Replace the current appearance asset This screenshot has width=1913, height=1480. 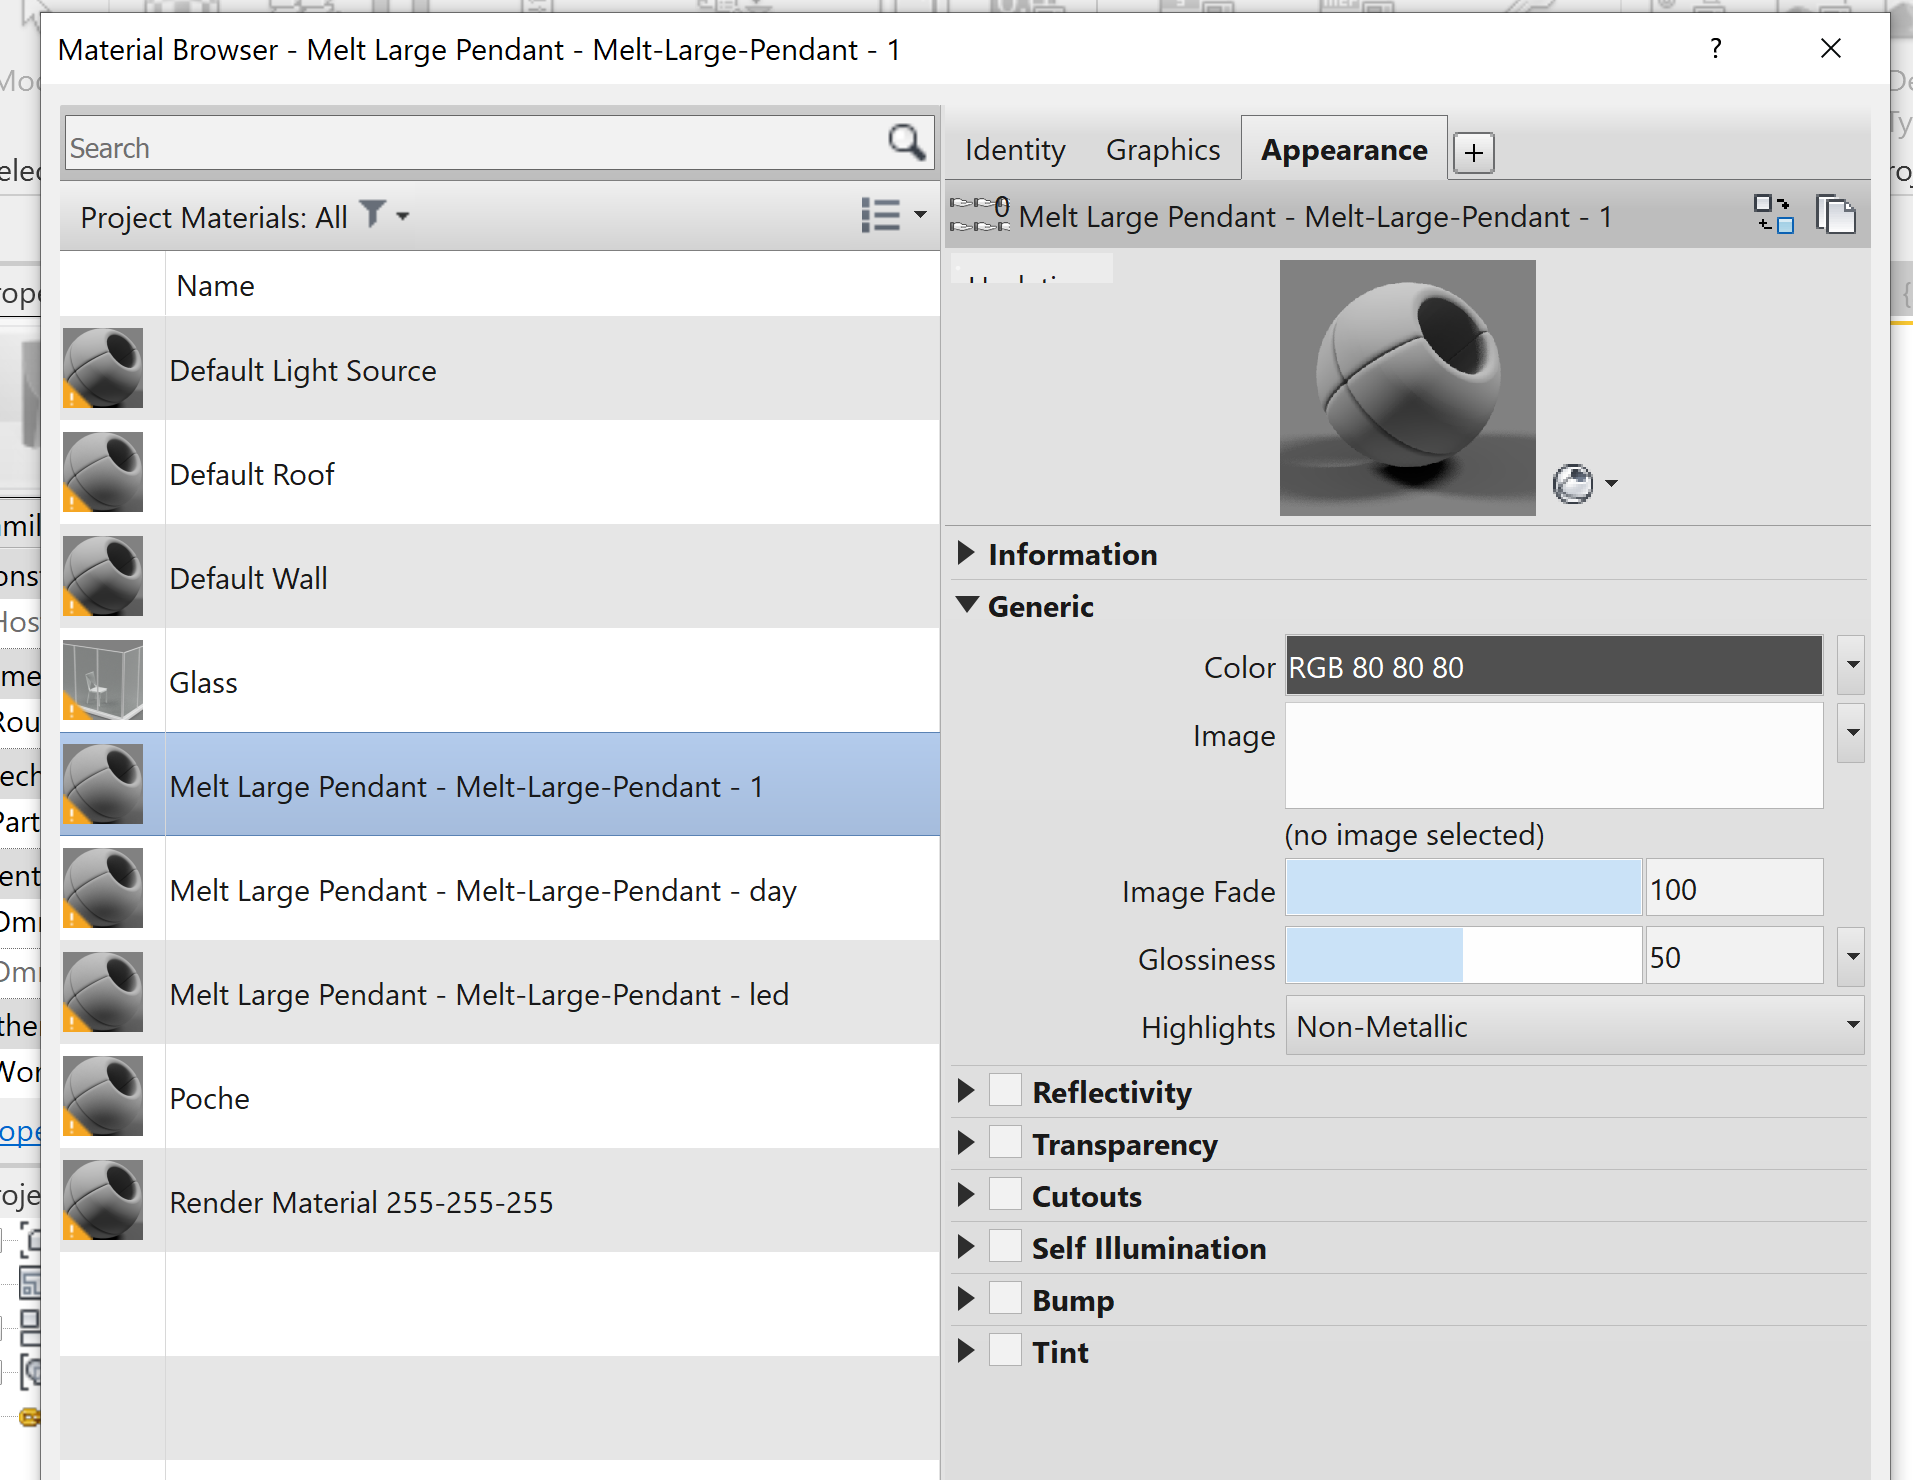point(1774,215)
